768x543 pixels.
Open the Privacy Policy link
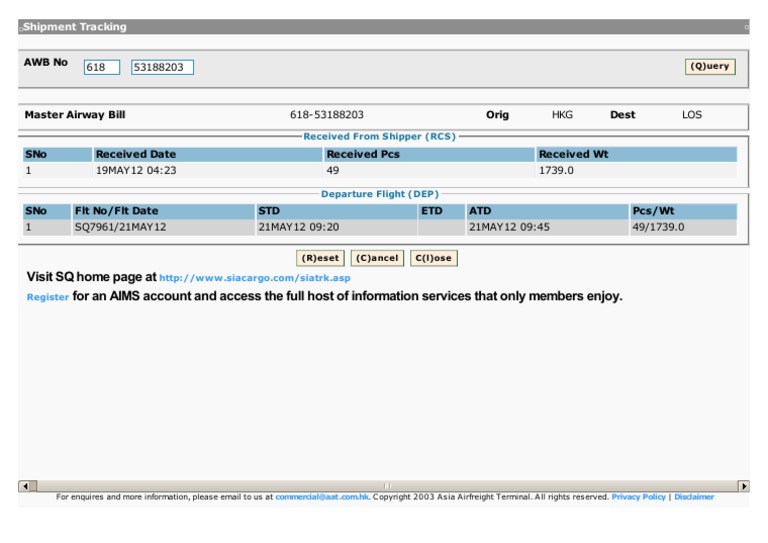pos(638,497)
